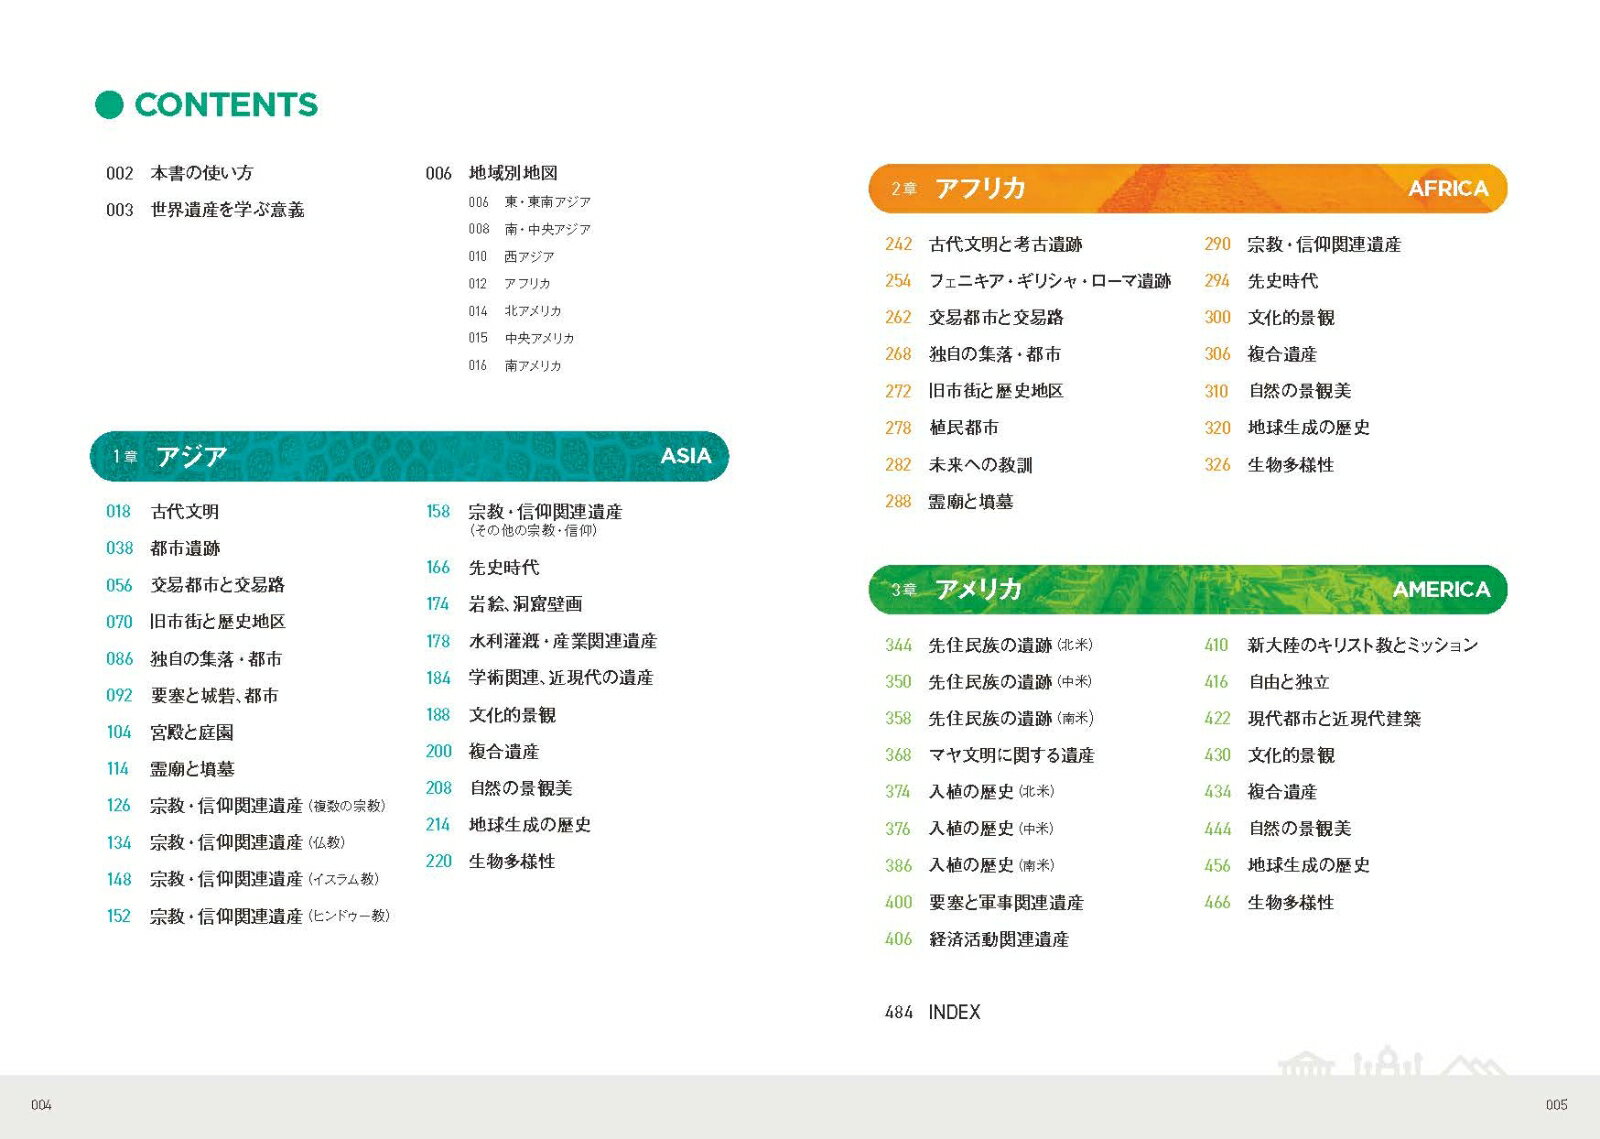This screenshot has width=1600, height=1139.
Task: Select the アジア ASIA chapter banner
Action: coord(409,456)
